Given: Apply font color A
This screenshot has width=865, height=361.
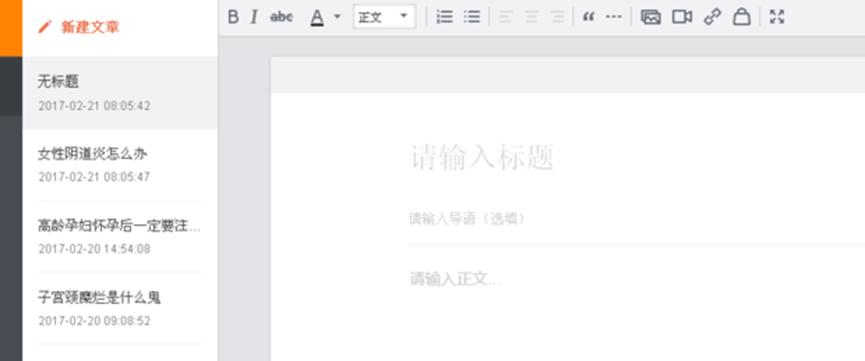Looking at the screenshot, I should [317, 18].
